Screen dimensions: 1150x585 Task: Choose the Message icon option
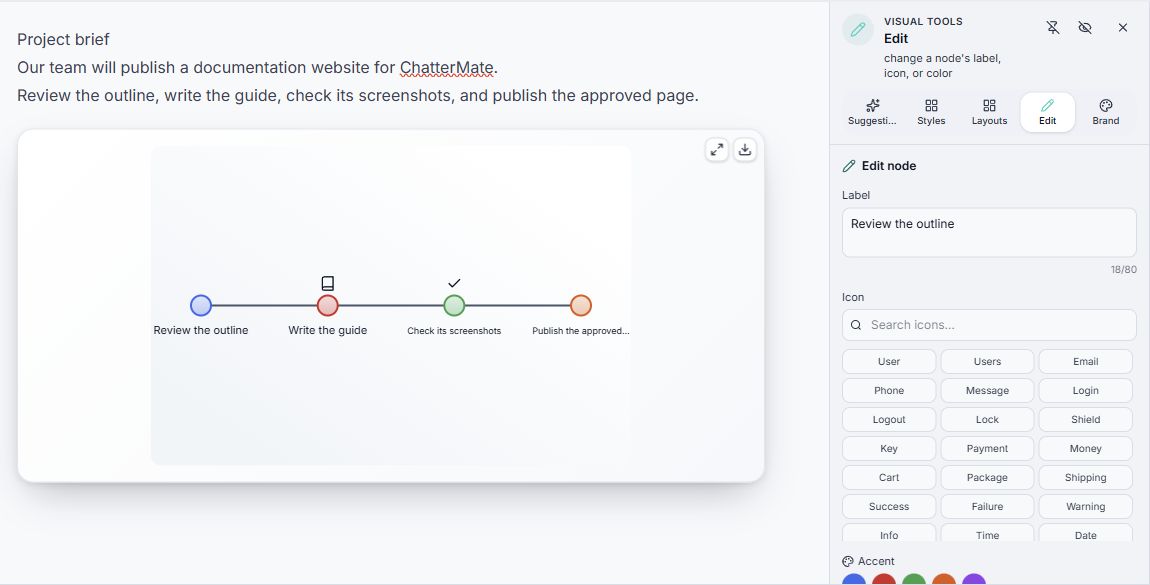pos(987,391)
